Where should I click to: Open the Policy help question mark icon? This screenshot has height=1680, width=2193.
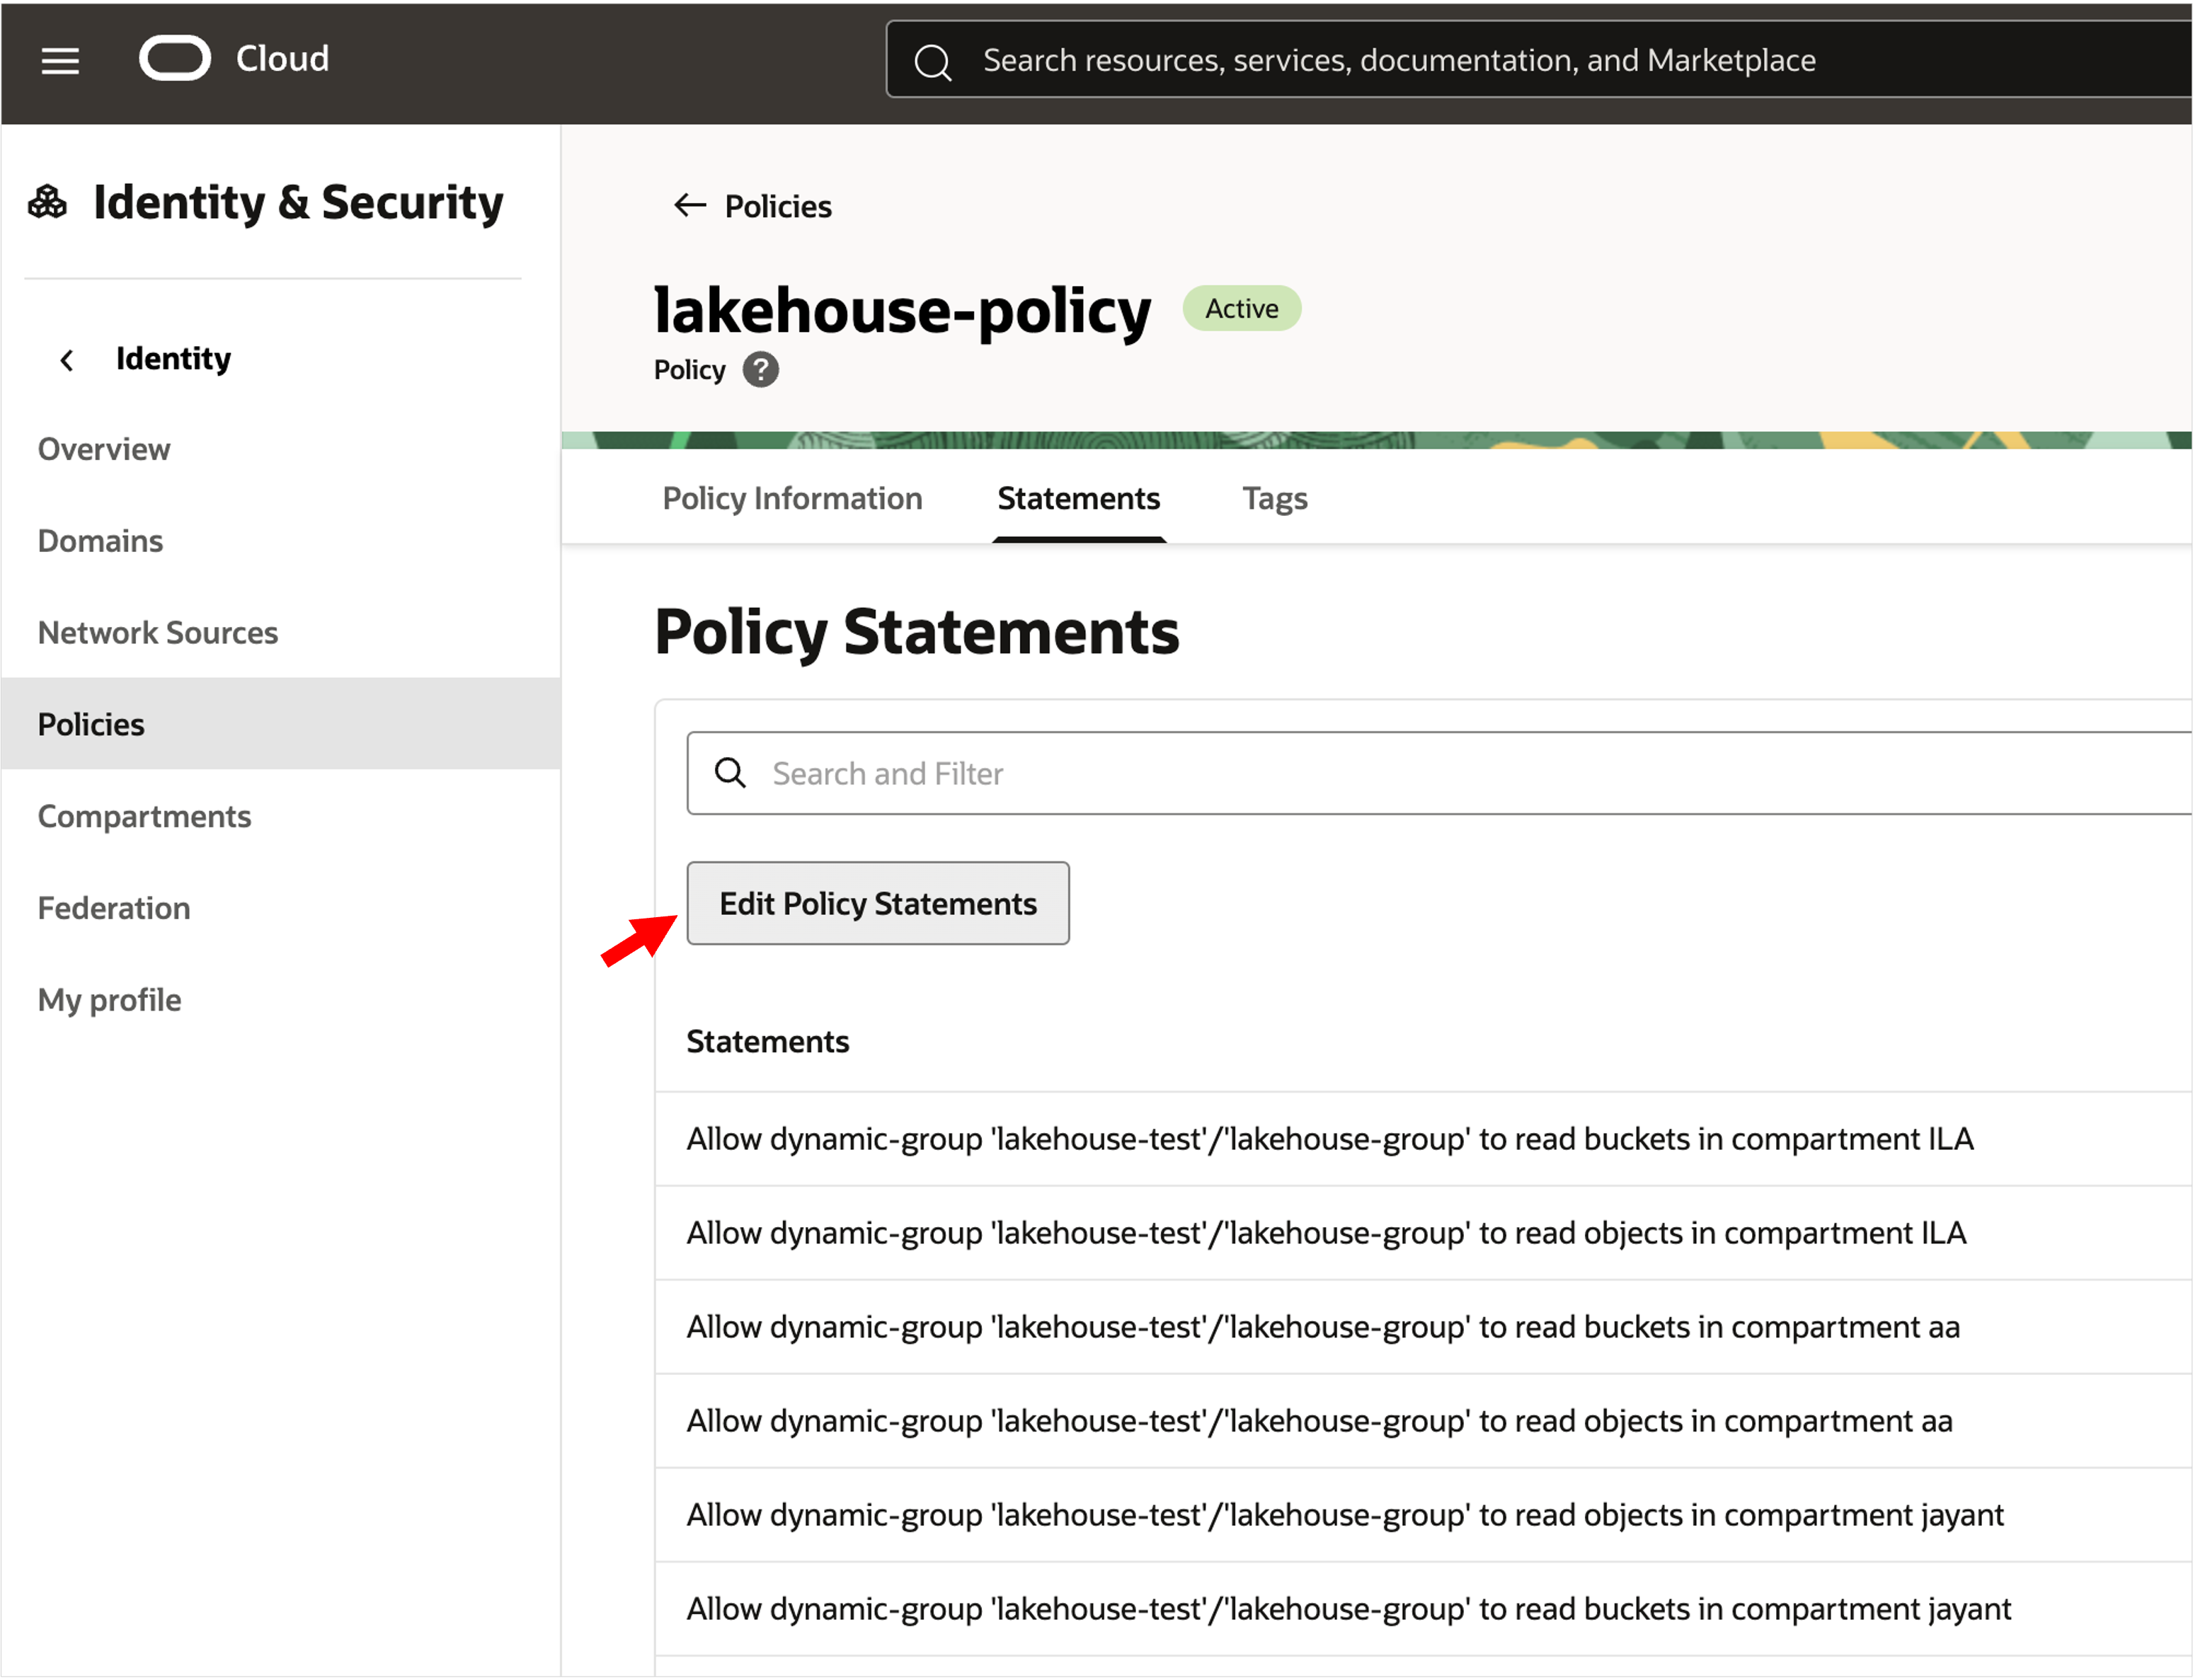pos(760,369)
